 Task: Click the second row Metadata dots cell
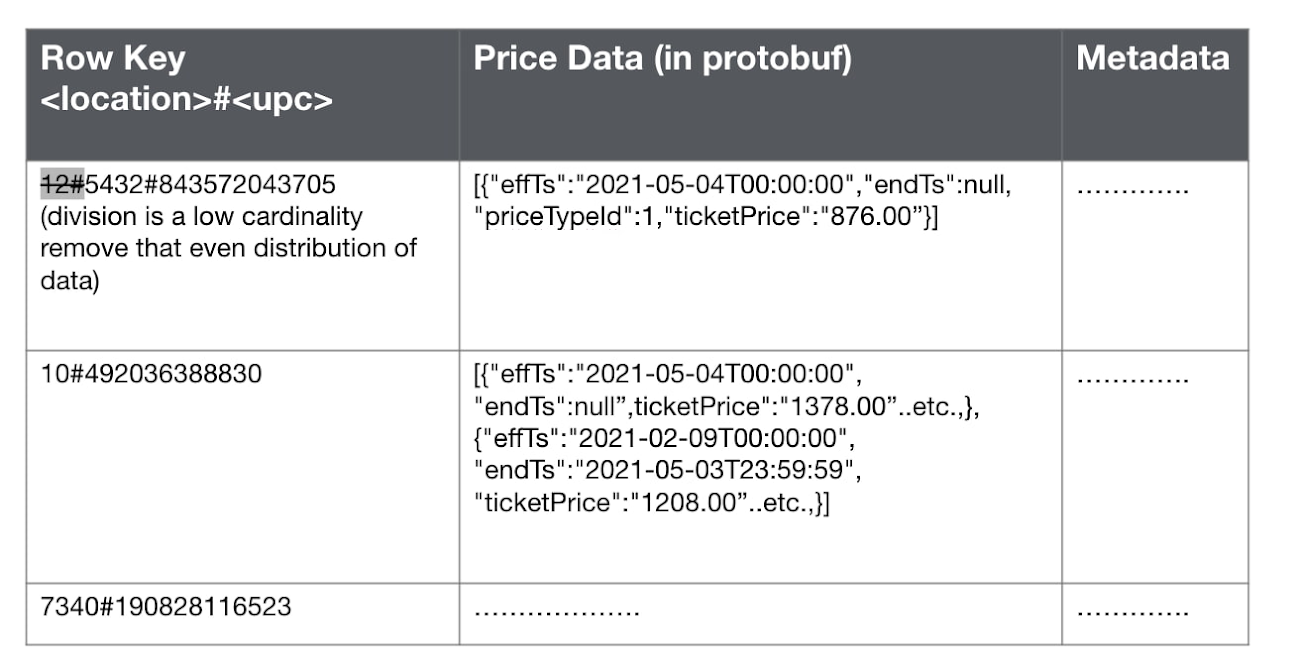(x=1133, y=379)
